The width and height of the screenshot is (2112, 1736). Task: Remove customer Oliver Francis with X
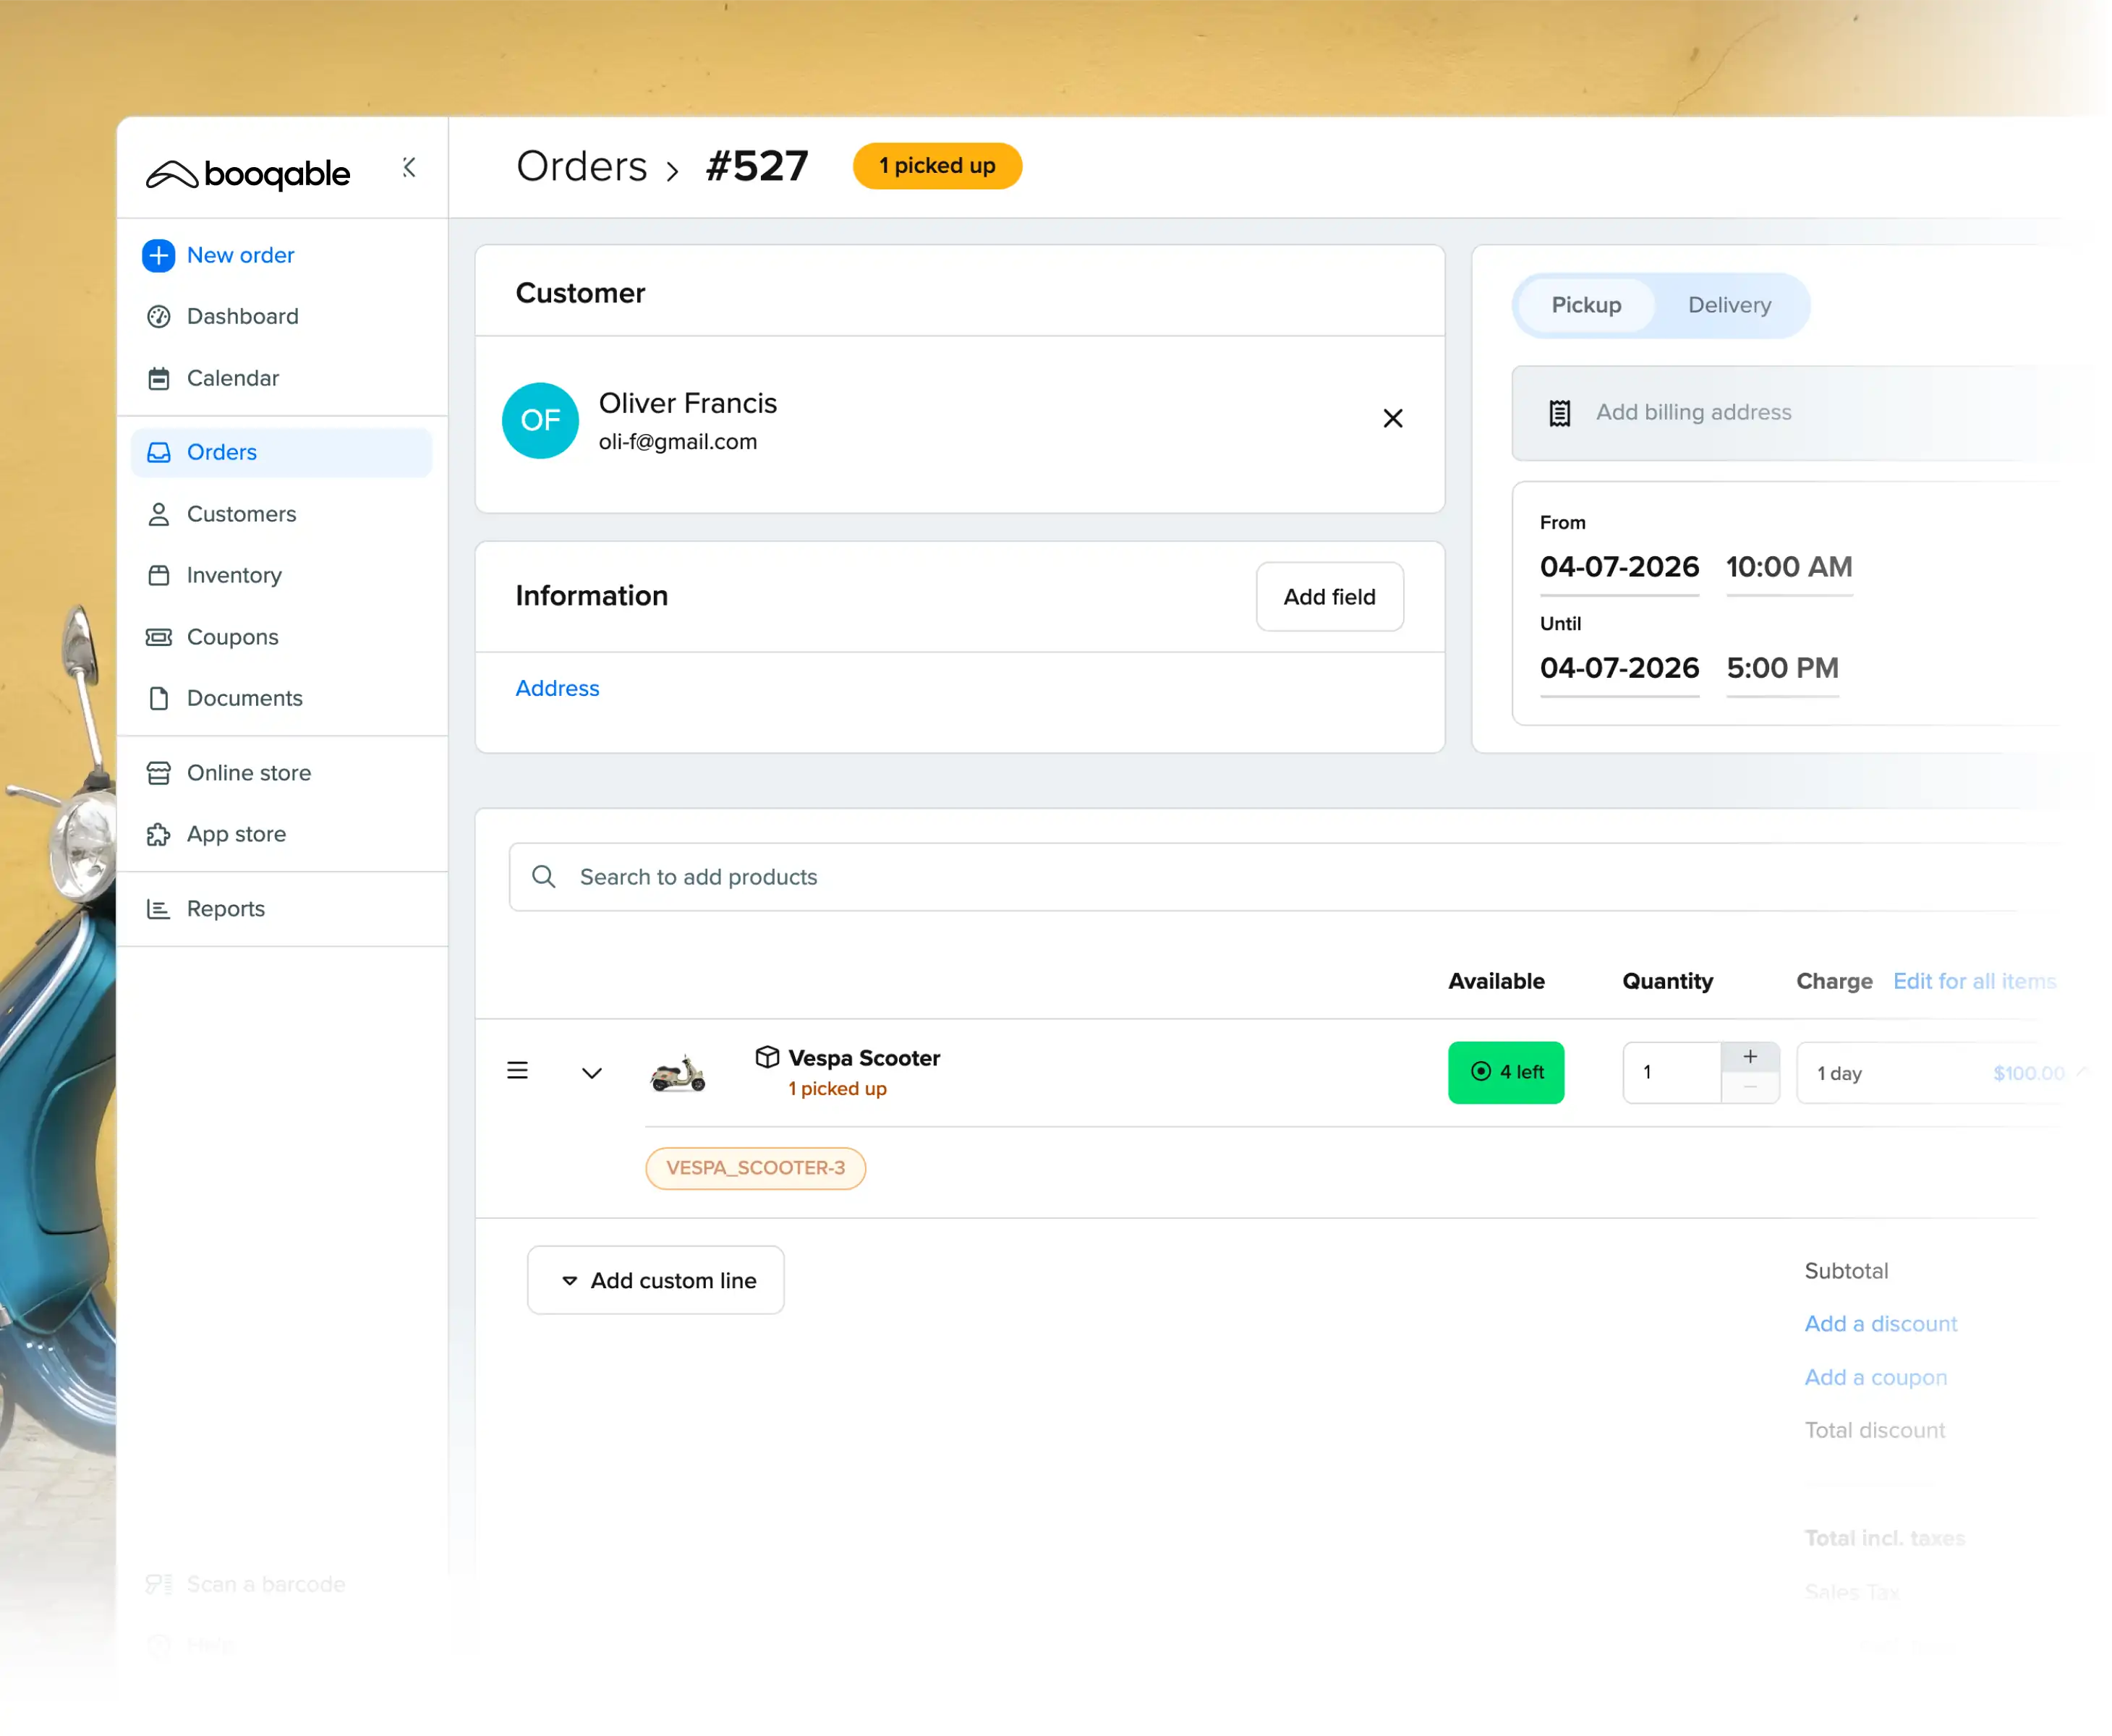(x=1392, y=418)
